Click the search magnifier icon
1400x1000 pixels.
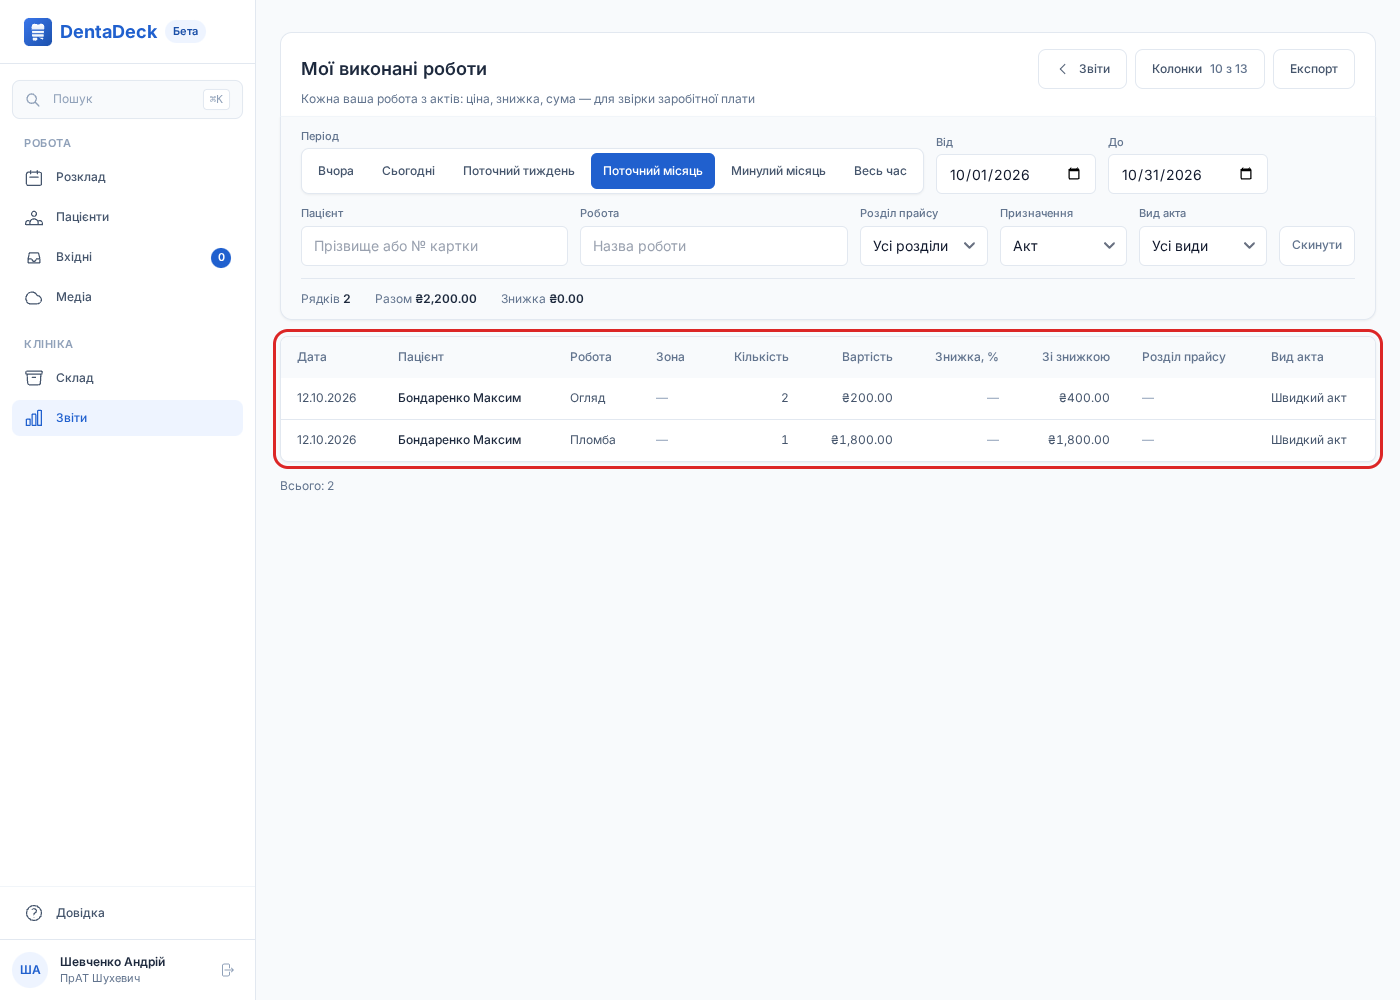[x=33, y=100]
